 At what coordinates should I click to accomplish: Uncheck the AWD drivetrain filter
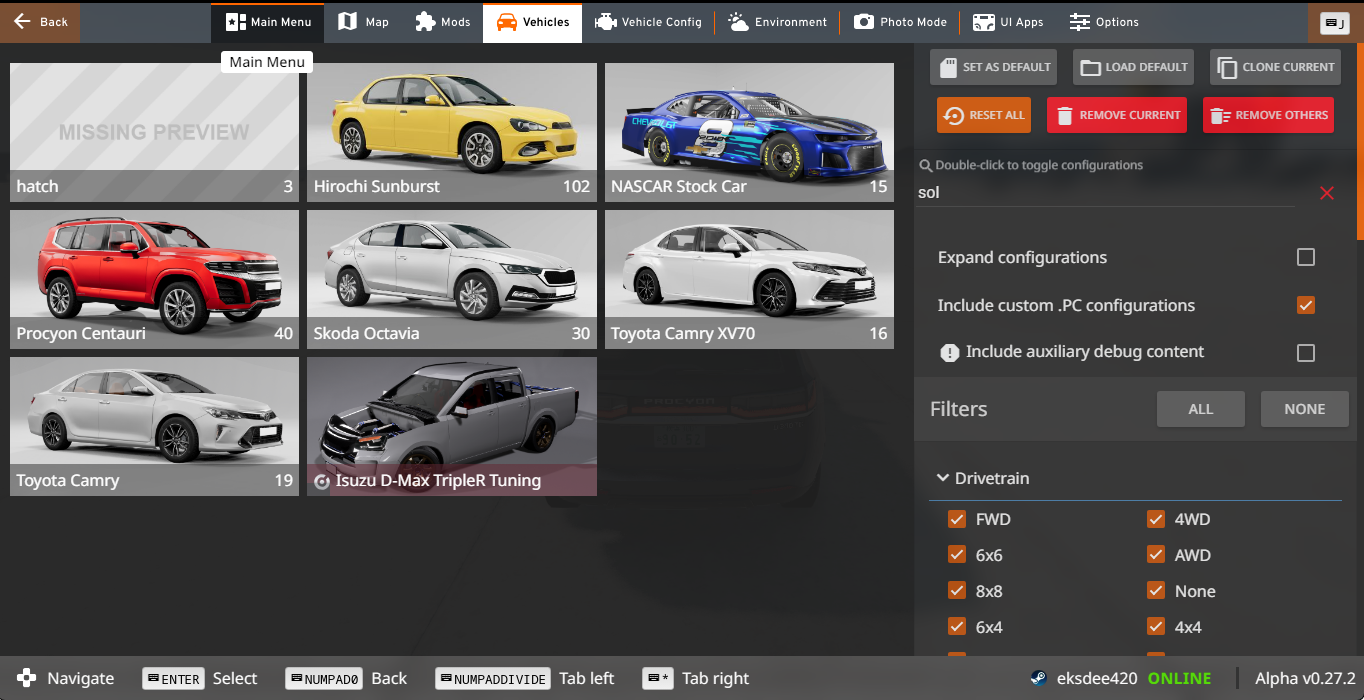pyautogui.click(x=1156, y=555)
